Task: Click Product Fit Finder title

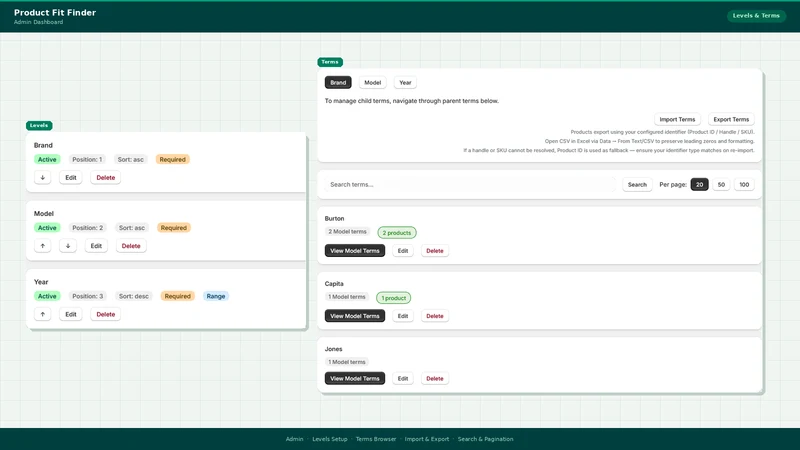Action: click(55, 13)
